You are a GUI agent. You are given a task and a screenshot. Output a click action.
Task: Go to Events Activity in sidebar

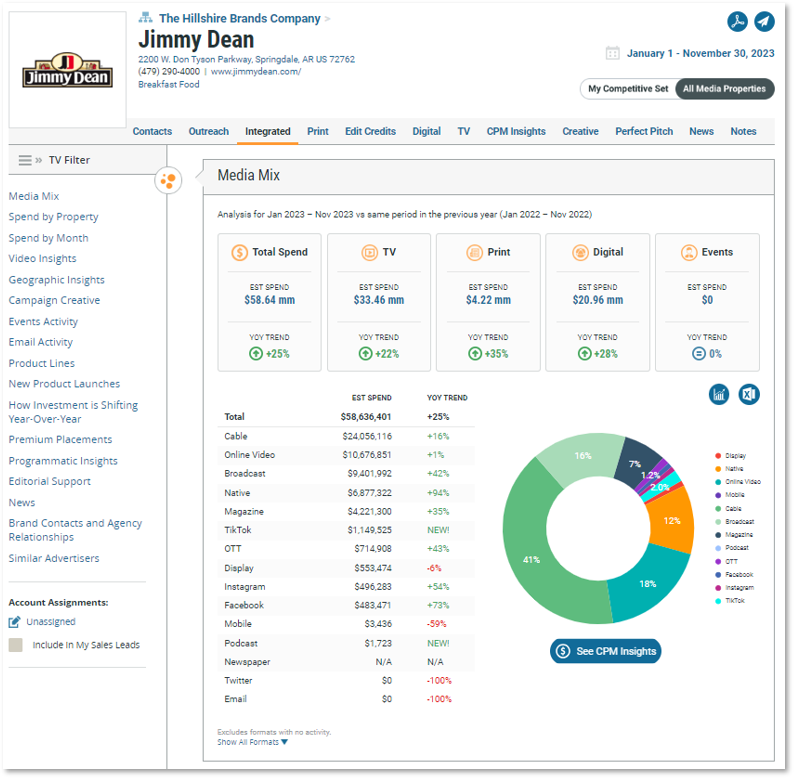[43, 322]
